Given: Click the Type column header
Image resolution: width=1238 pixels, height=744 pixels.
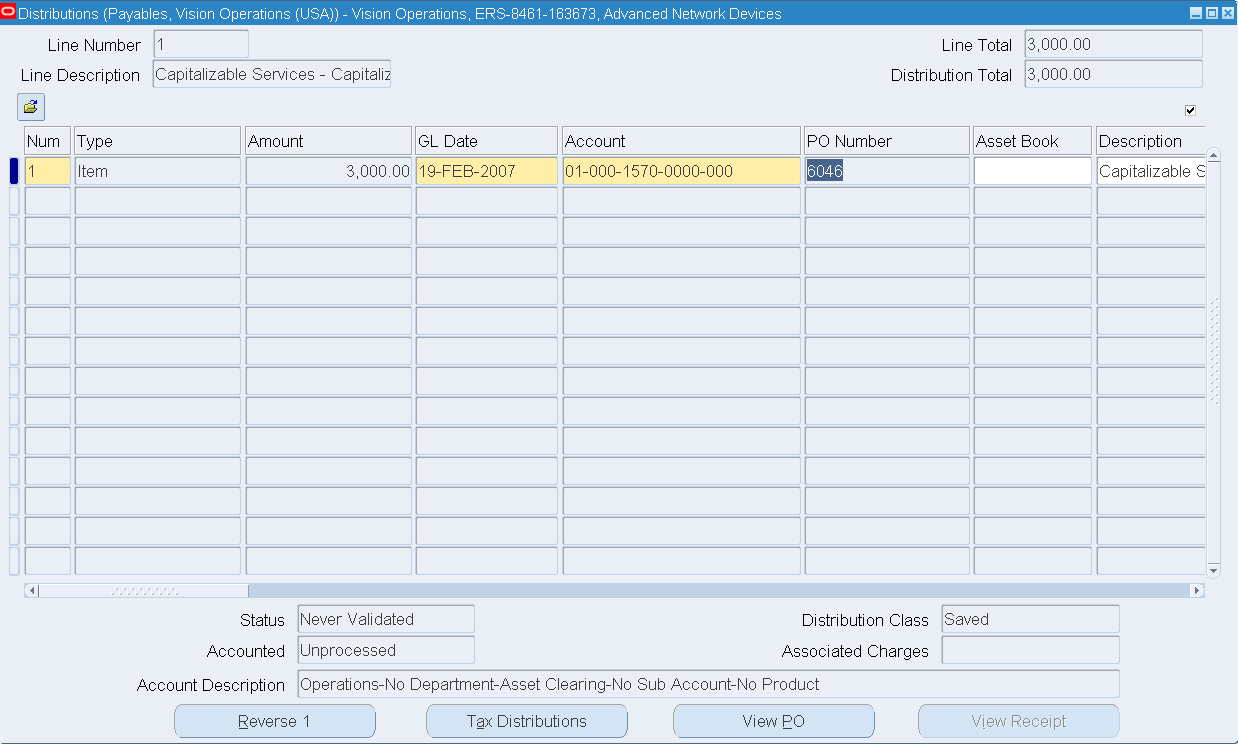Looking at the screenshot, I should point(158,141).
